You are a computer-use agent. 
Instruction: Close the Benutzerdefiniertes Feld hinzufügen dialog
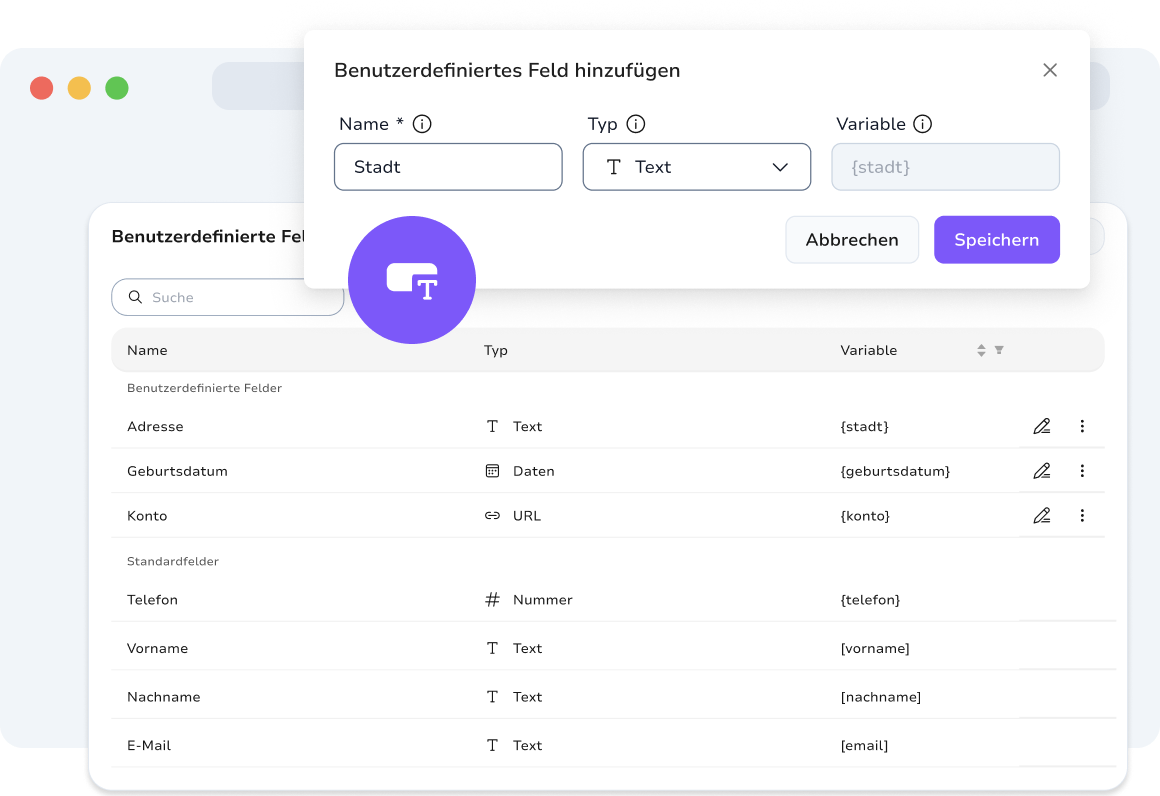tap(1050, 70)
